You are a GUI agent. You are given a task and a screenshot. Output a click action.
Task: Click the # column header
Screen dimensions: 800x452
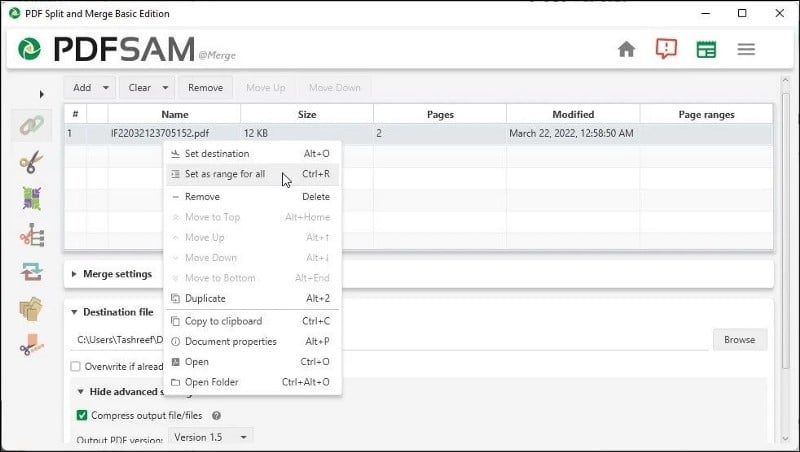click(76, 114)
